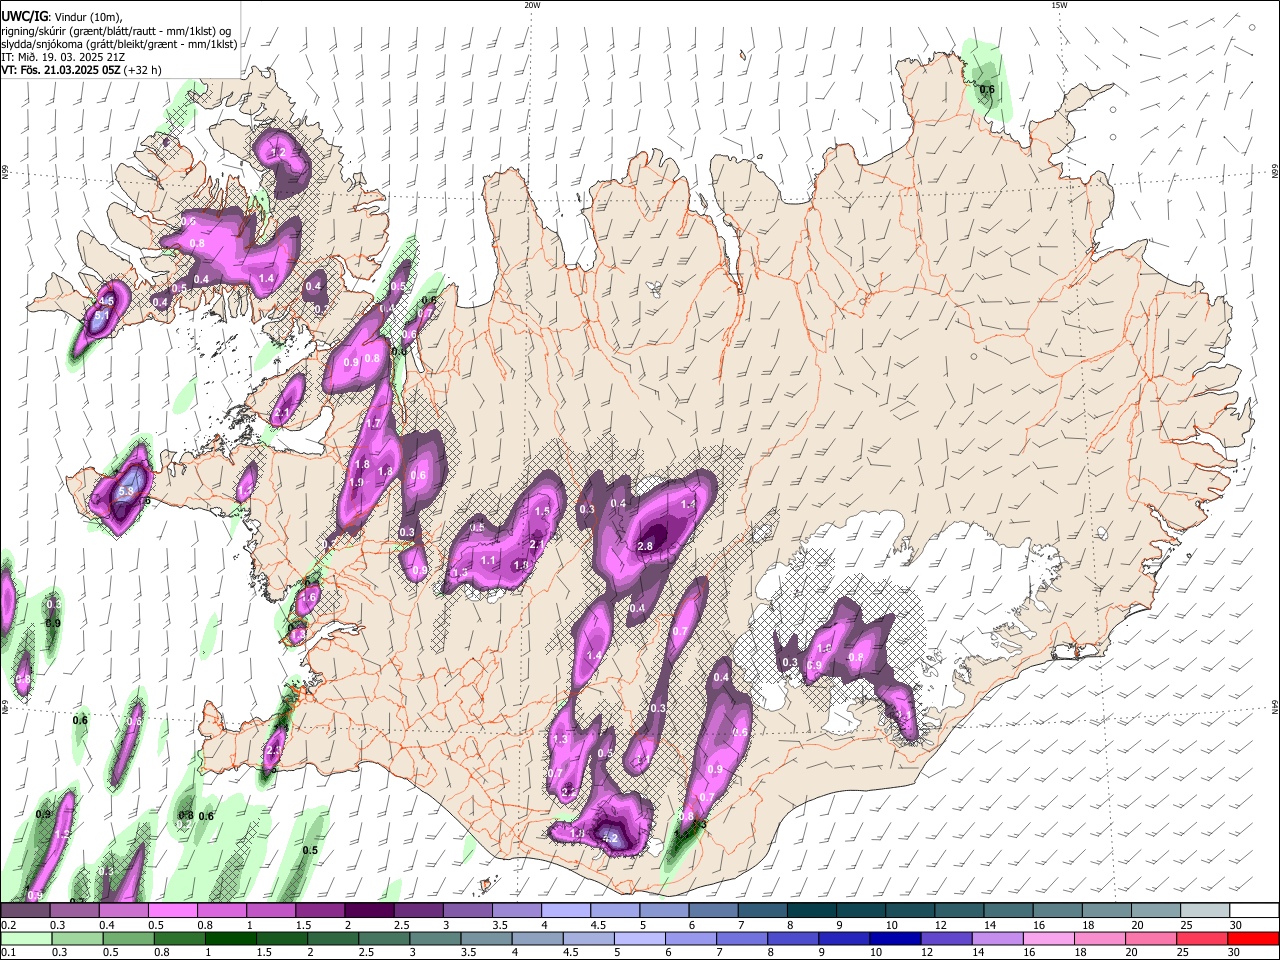1280x960 pixels.
Task: Select dusky mauve snow swatch between 0.2 and 0.3
Action: click(25, 910)
